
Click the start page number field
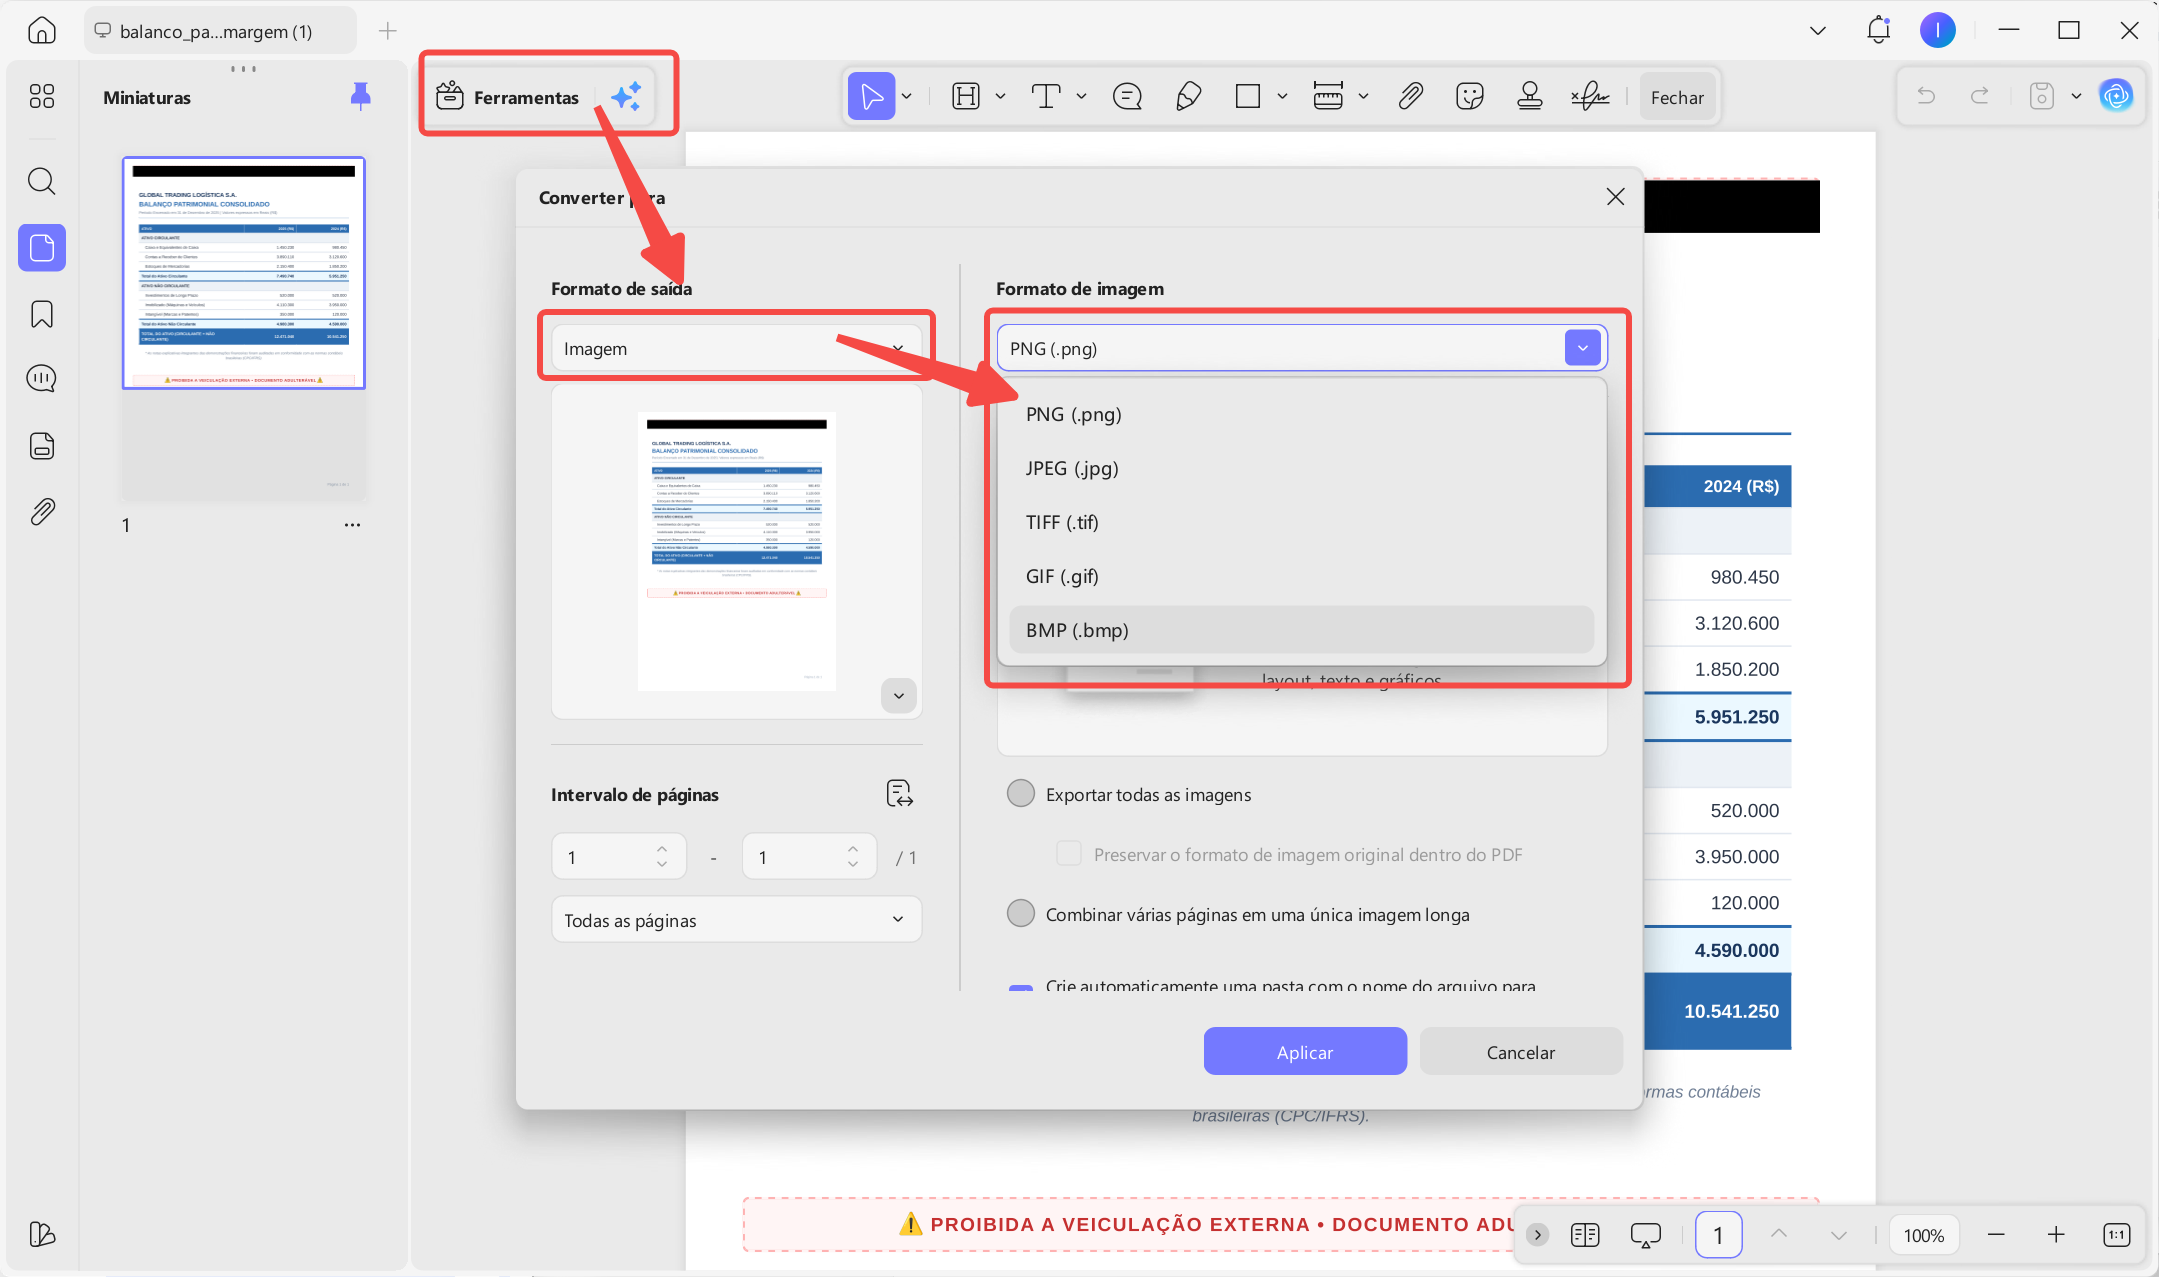pyautogui.click(x=618, y=857)
